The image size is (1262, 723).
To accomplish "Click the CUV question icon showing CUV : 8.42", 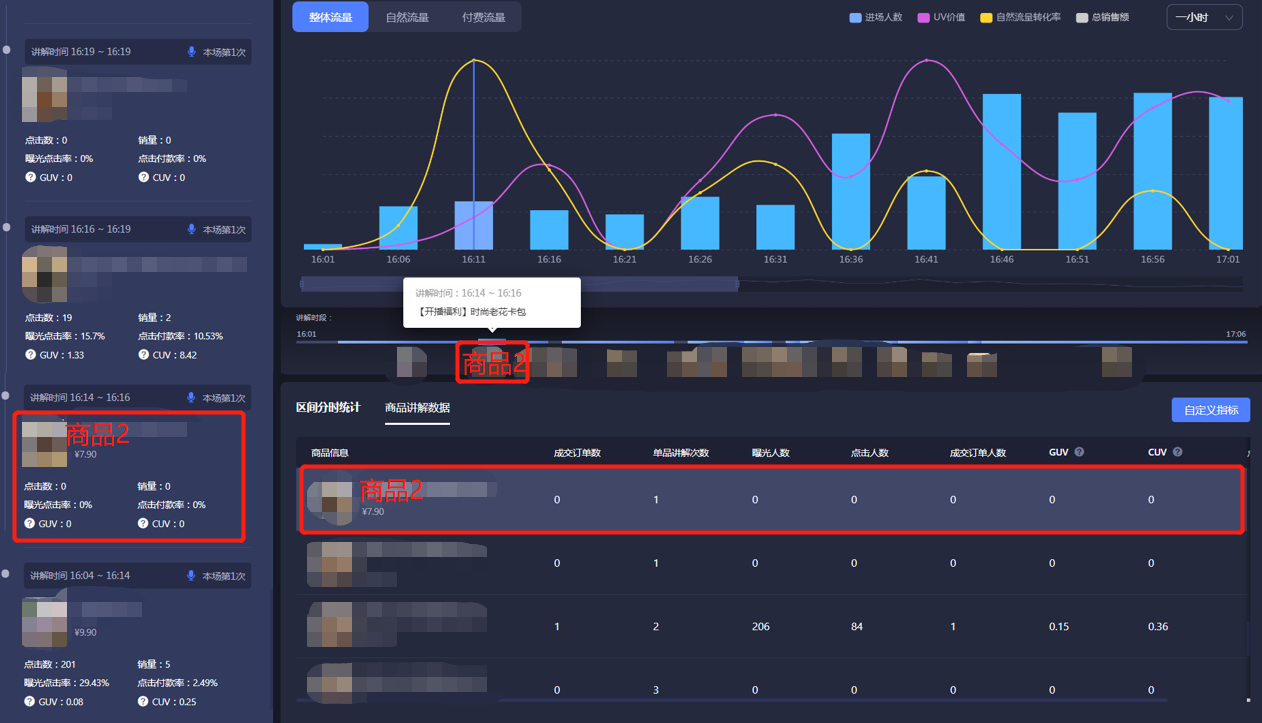I will (143, 355).
